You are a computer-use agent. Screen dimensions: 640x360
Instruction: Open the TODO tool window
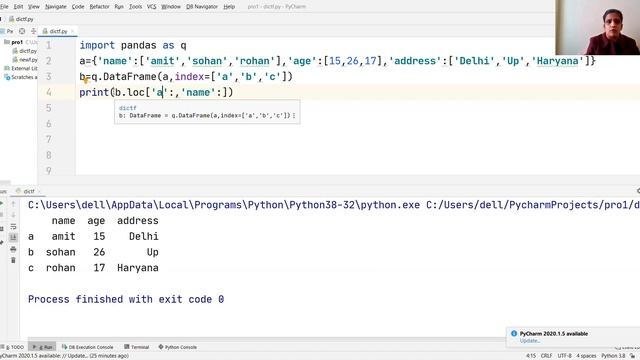pos(12,347)
